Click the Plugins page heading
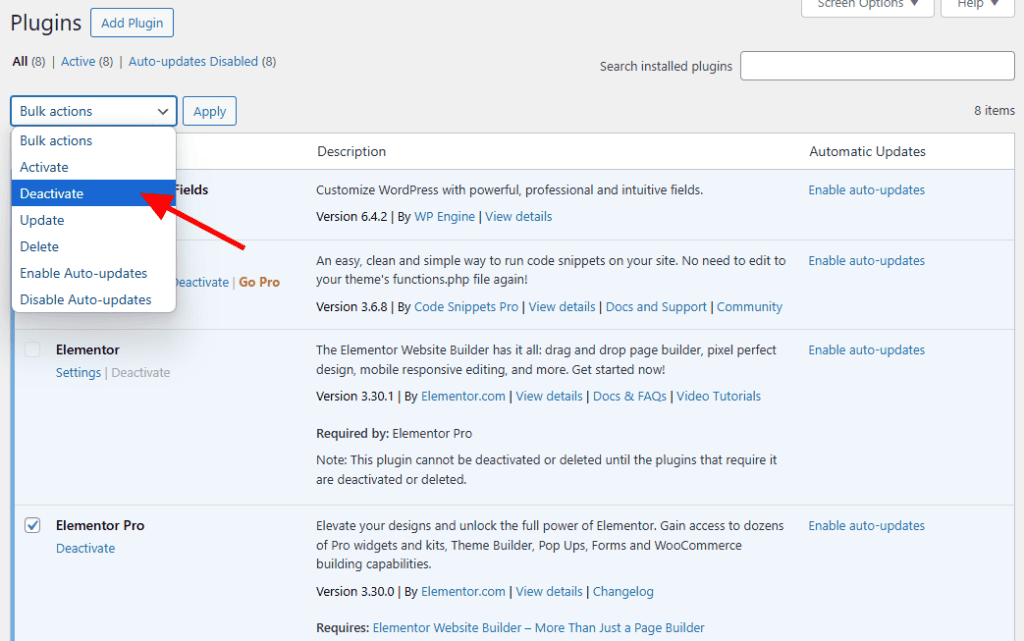Viewport: 1024px width, 641px height. coord(46,23)
